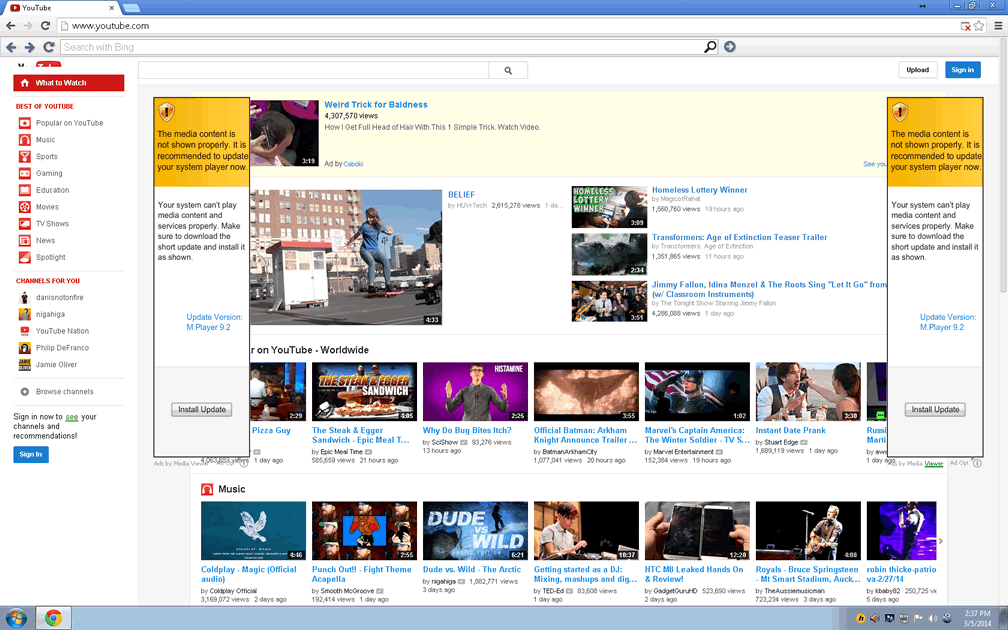Screen dimensions: 1008x630
Task: Click the Music section headphones icon
Action: pos(207,489)
